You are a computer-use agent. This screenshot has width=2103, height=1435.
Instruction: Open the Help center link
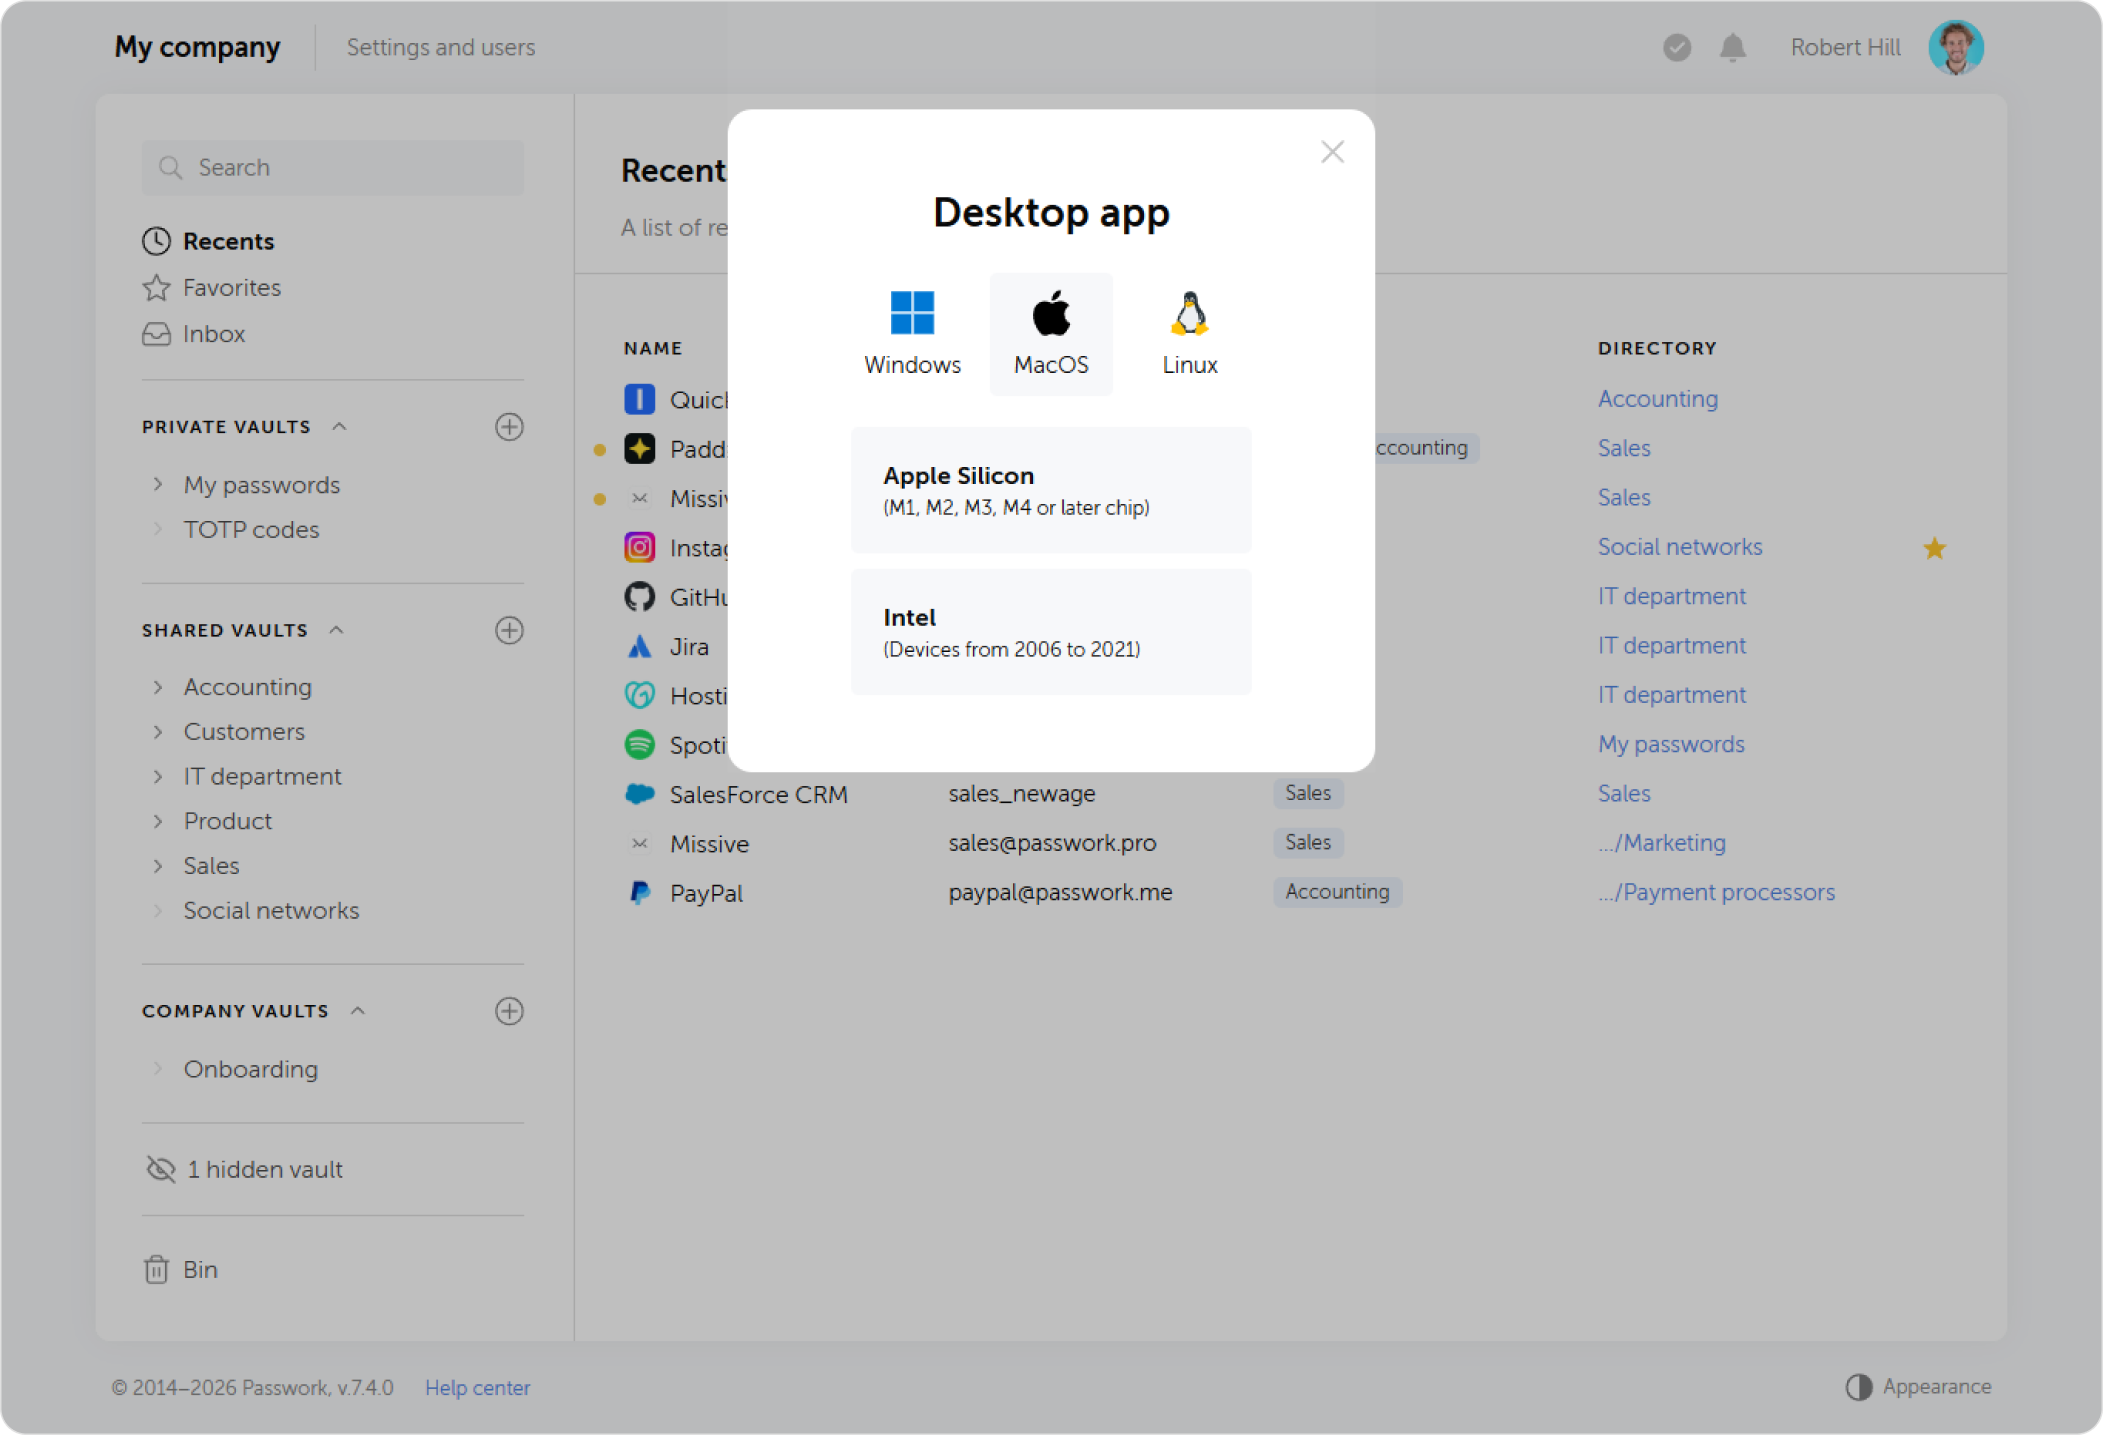(x=477, y=1387)
